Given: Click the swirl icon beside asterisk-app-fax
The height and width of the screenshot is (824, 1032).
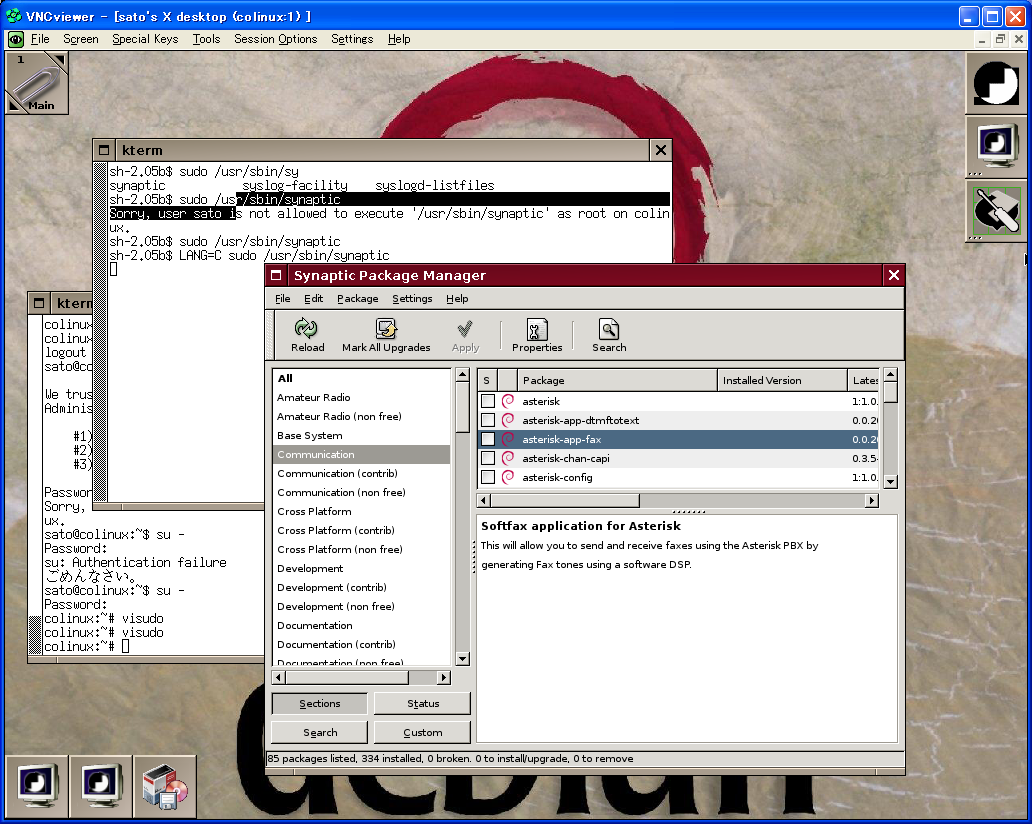Looking at the screenshot, I should pyautogui.click(x=507, y=439).
